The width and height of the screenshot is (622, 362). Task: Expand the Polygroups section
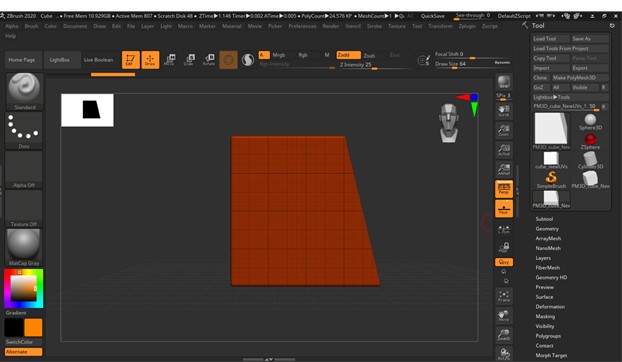[x=548, y=336]
